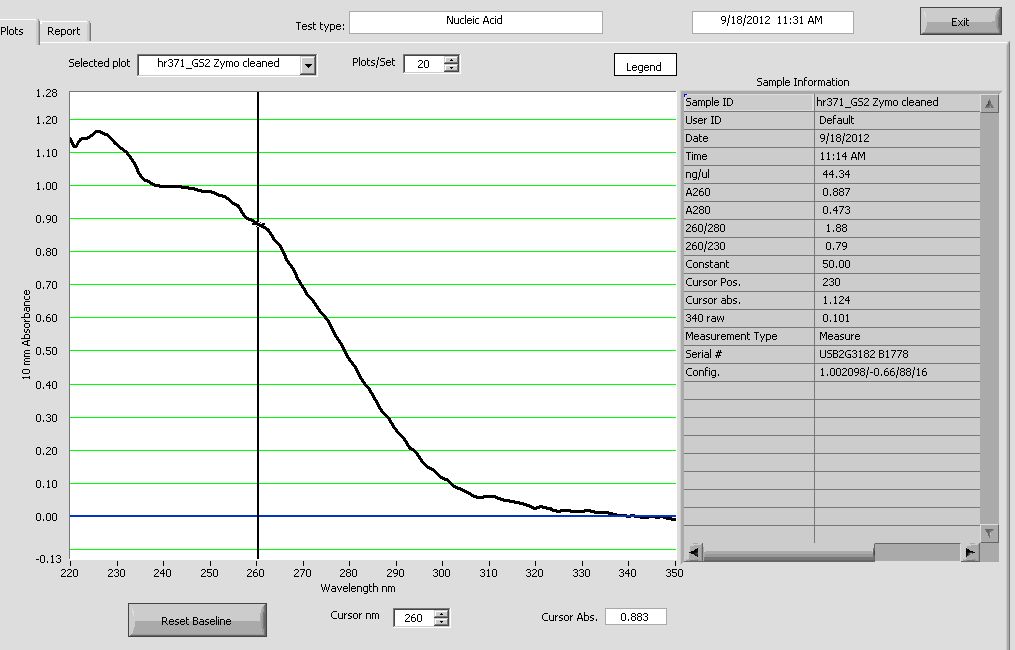Select the 260/230 ratio value 0.79

tap(897, 247)
